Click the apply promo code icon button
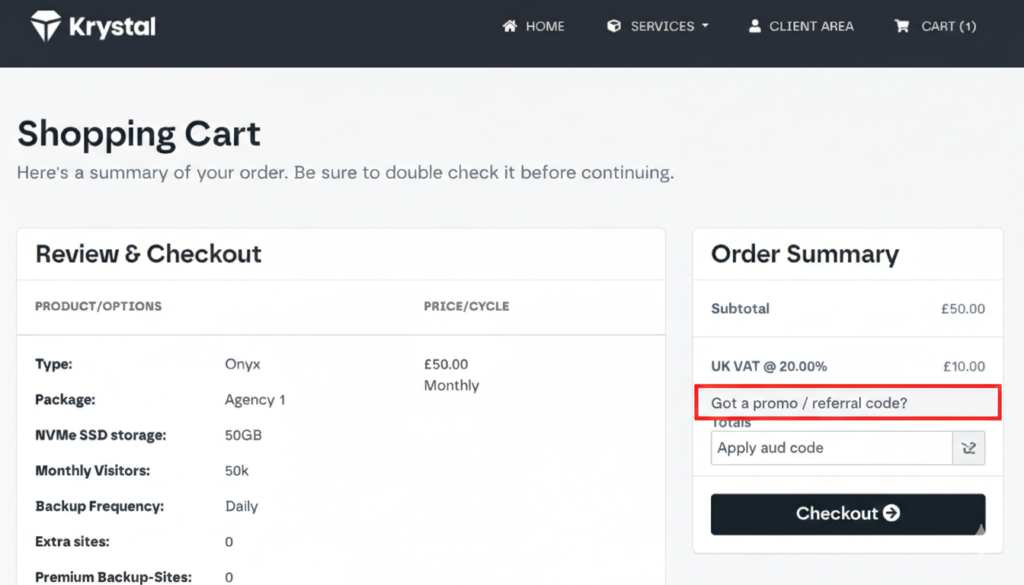The image size is (1024, 585). click(x=968, y=448)
